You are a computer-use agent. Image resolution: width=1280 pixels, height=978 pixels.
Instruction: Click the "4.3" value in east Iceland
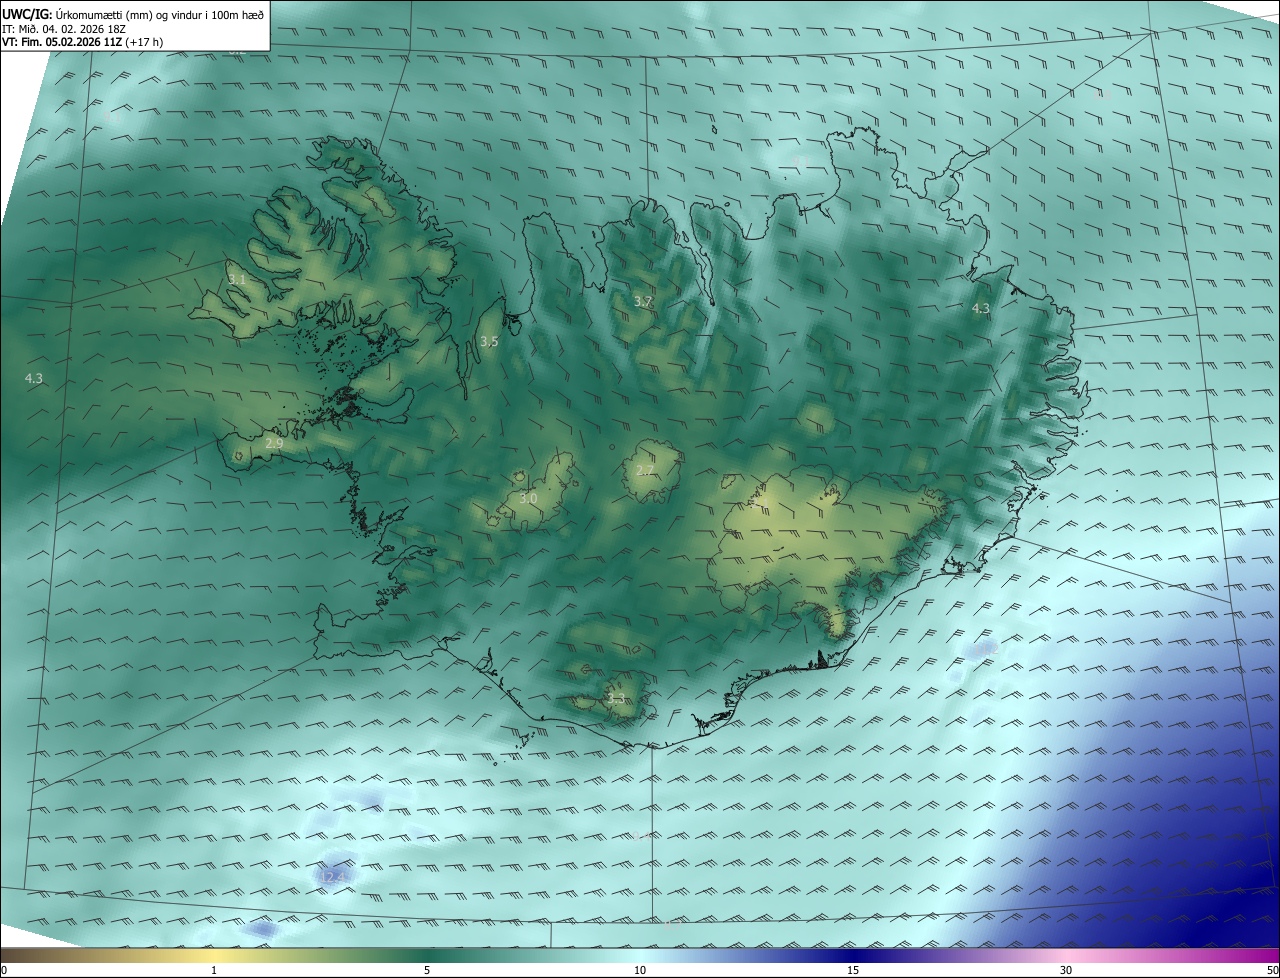pyautogui.click(x=981, y=309)
